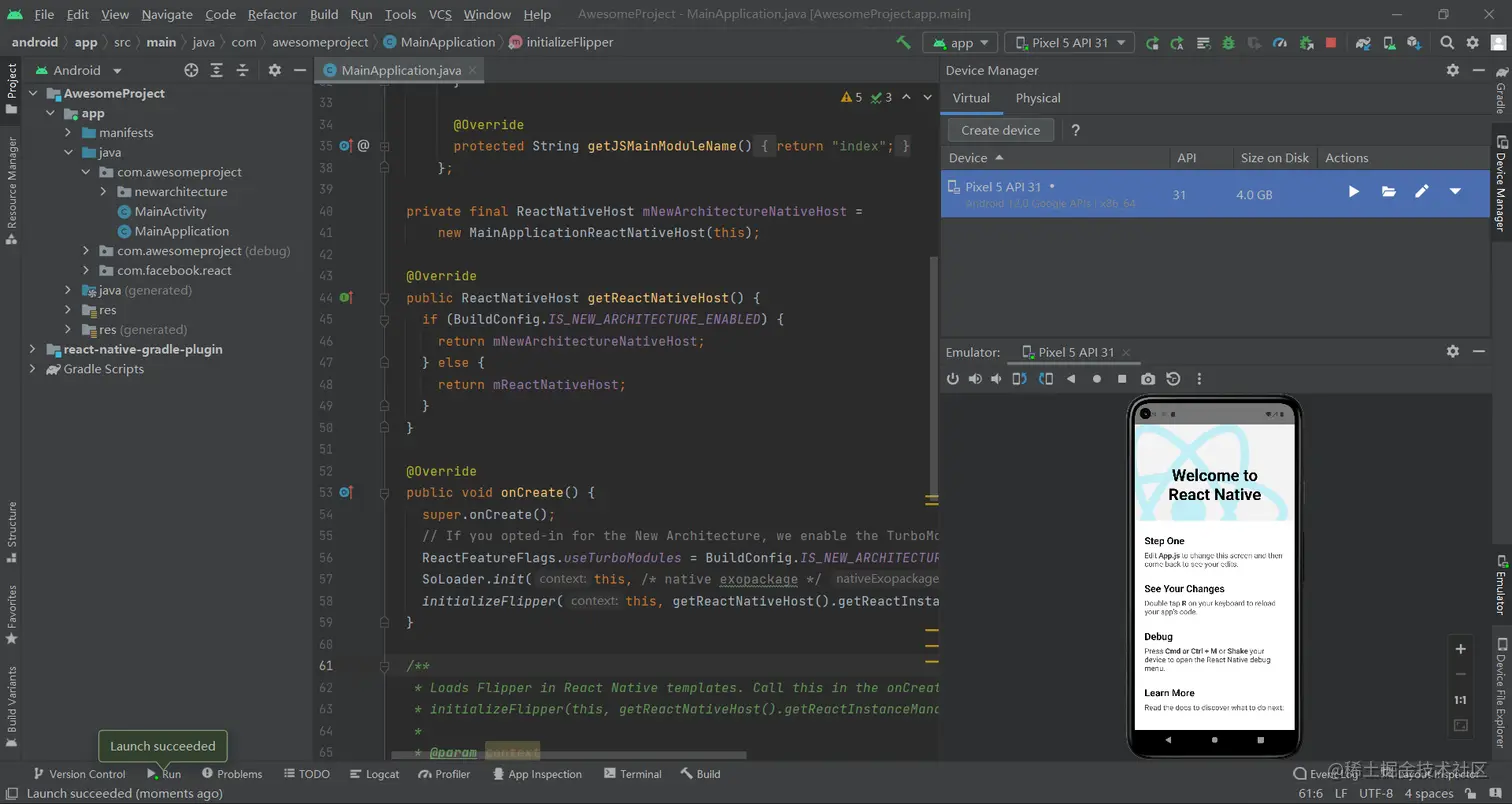Open Pixel 5 device folder in file explorer

pos(1389,192)
